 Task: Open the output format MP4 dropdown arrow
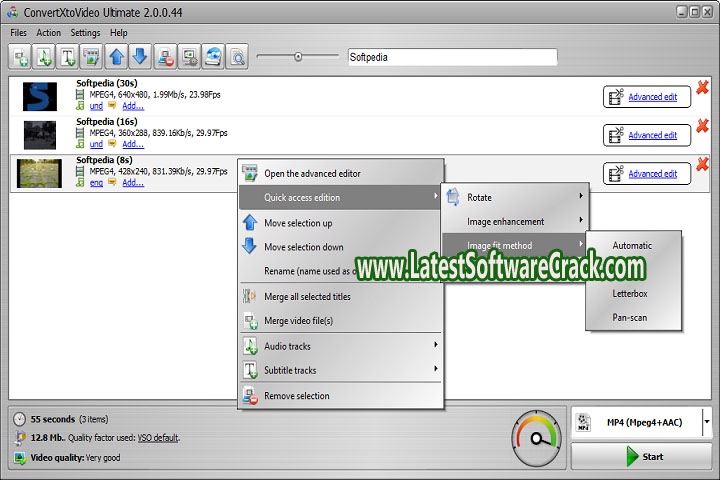point(707,422)
